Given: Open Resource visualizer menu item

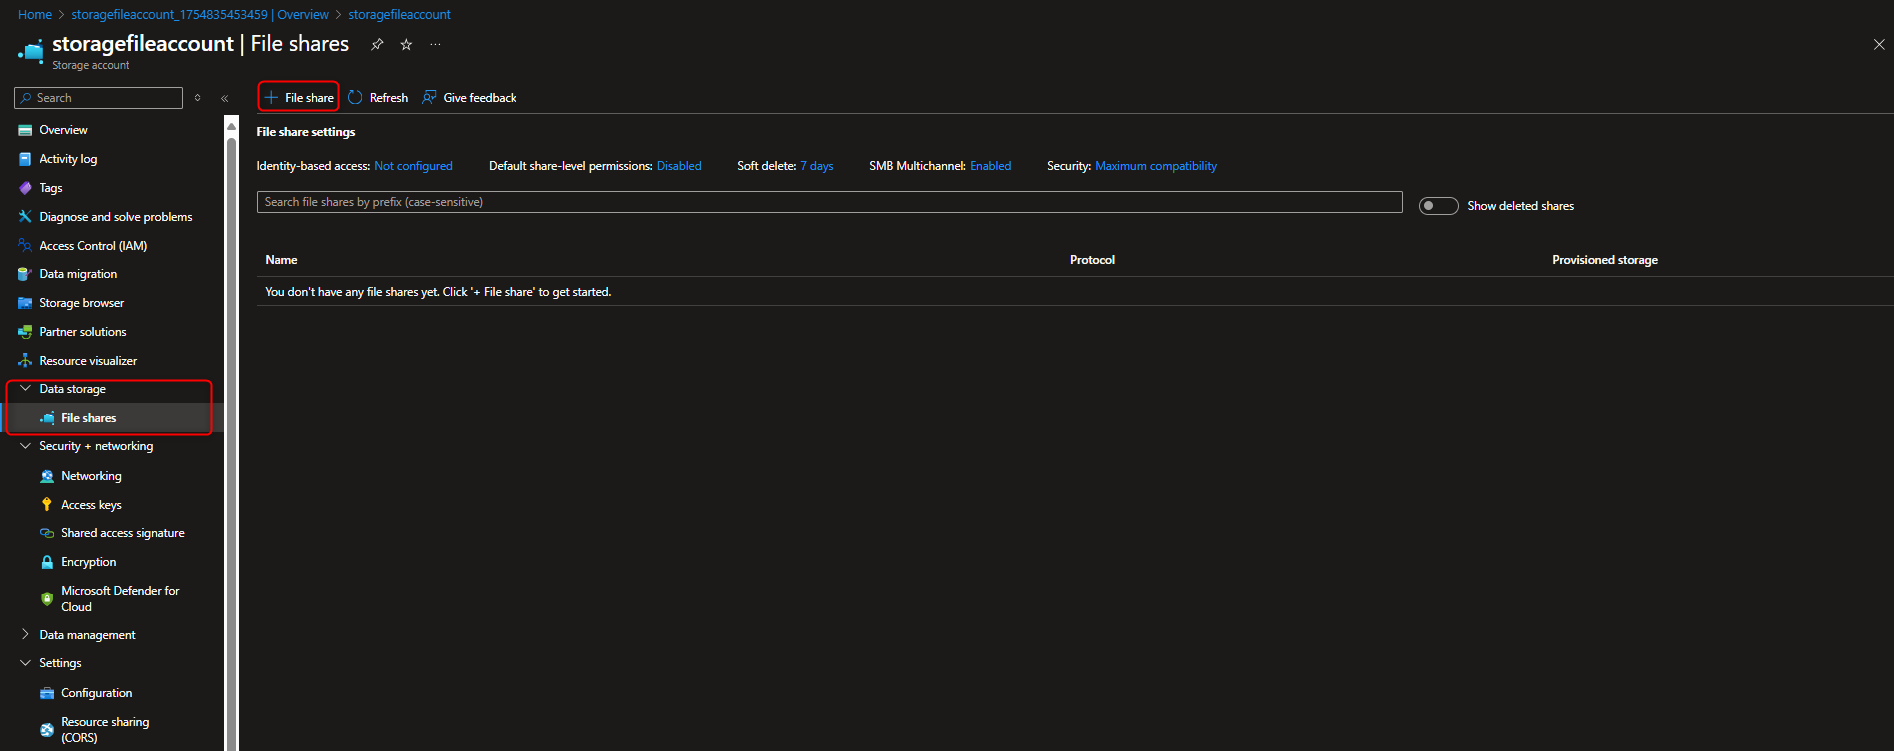Looking at the screenshot, I should pyautogui.click(x=88, y=361).
